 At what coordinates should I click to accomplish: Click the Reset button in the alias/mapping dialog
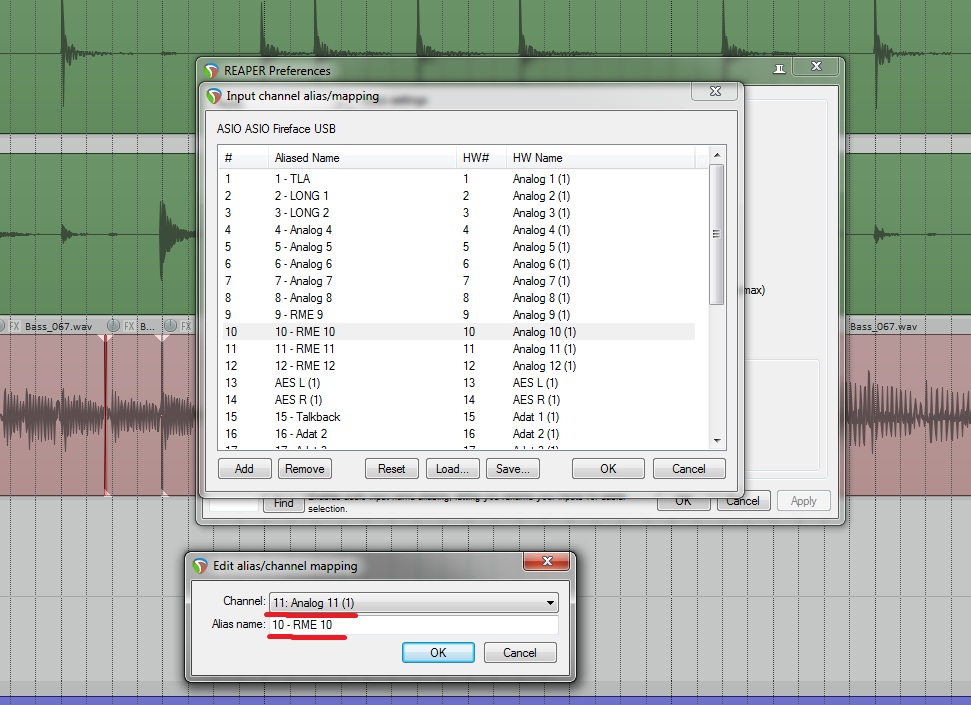pos(391,468)
